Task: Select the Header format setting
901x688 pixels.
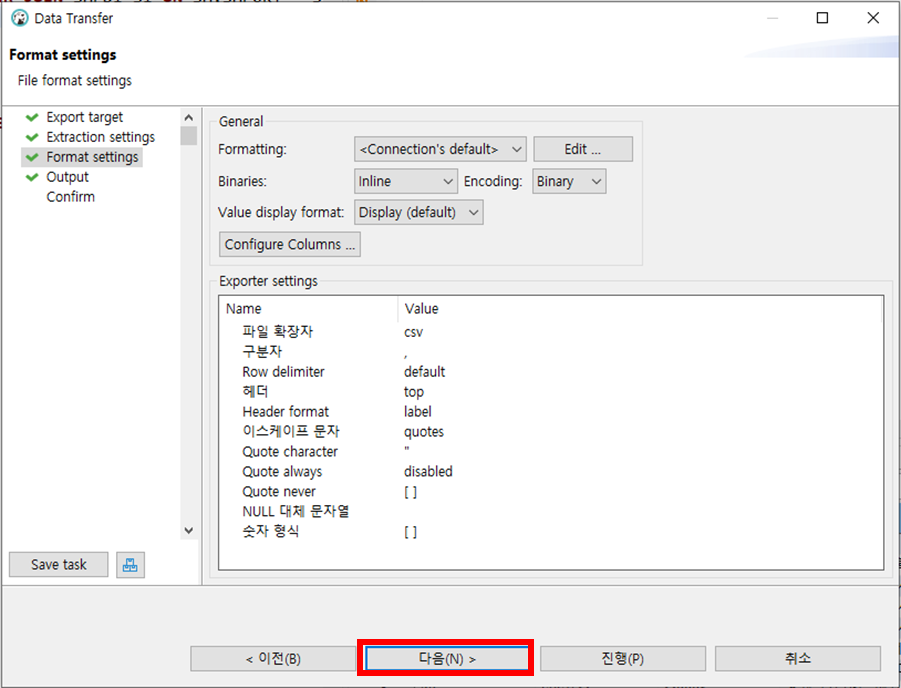Action: (286, 412)
